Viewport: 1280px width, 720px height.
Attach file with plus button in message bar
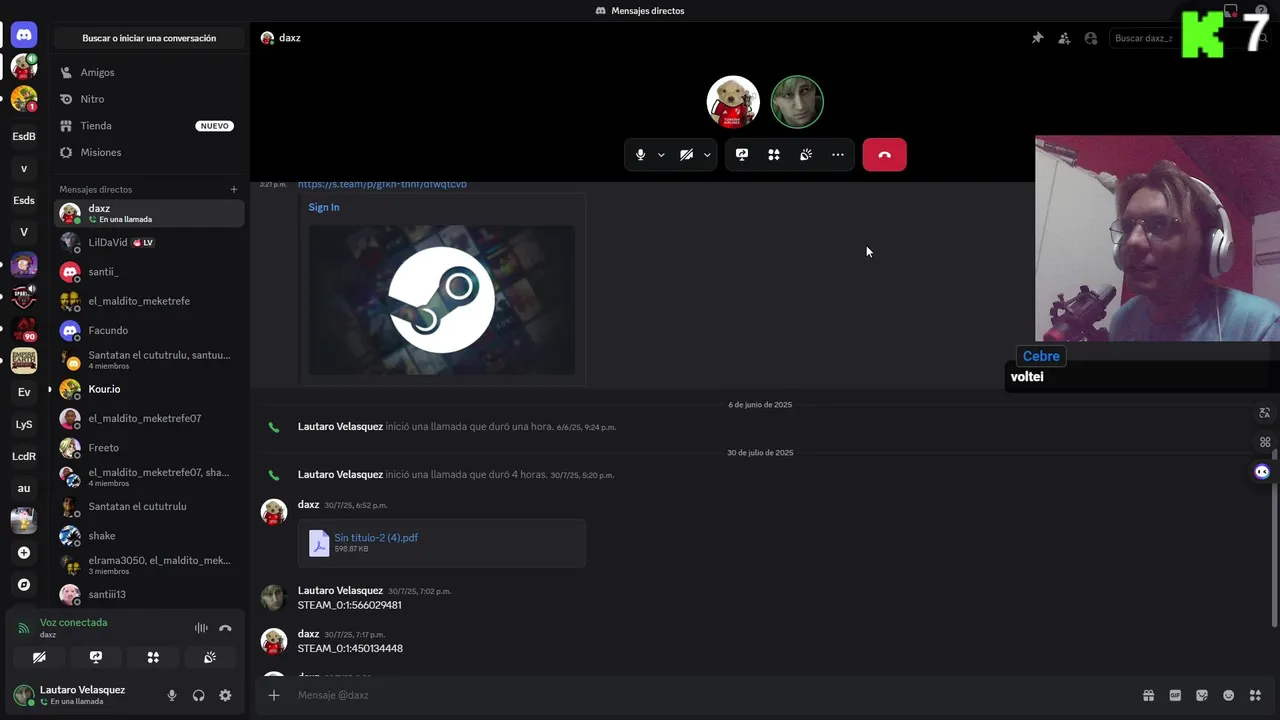pyautogui.click(x=274, y=695)
